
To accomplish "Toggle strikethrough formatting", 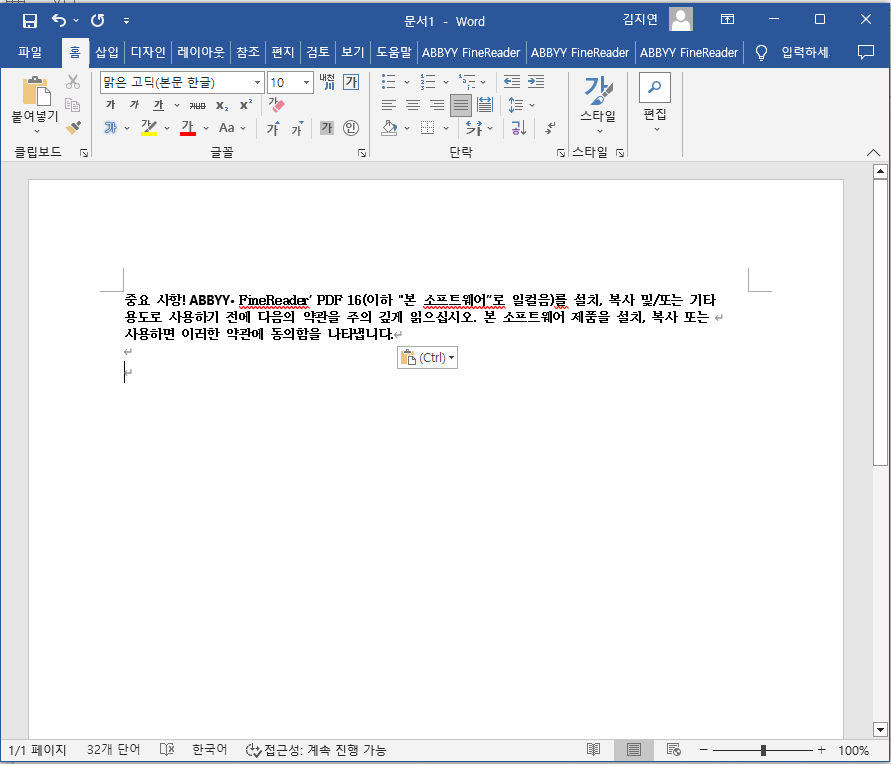I will pyautogui.click(x=197, y=105).
